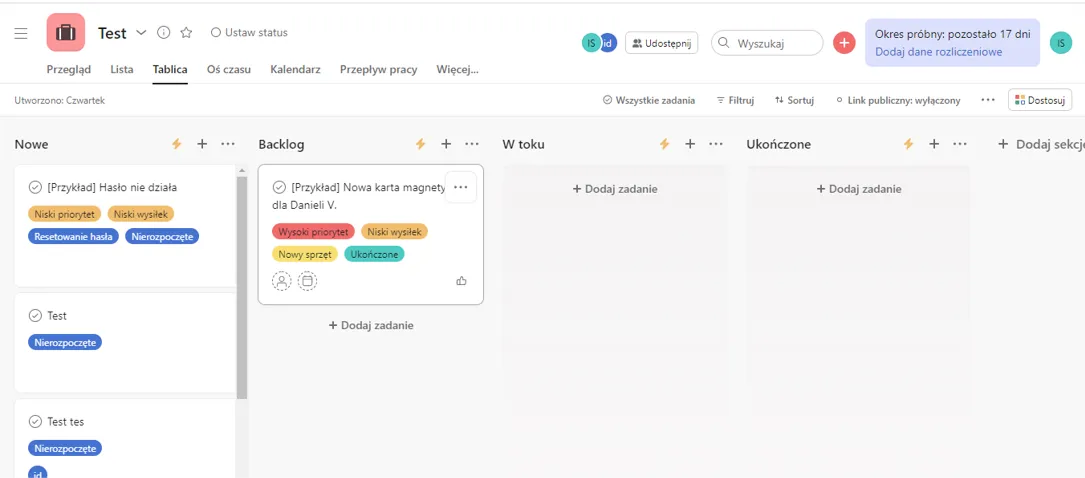Expand Test project name dropdown arrow
This screenshot has width=1085, height=478.
[x=141, y=33]
